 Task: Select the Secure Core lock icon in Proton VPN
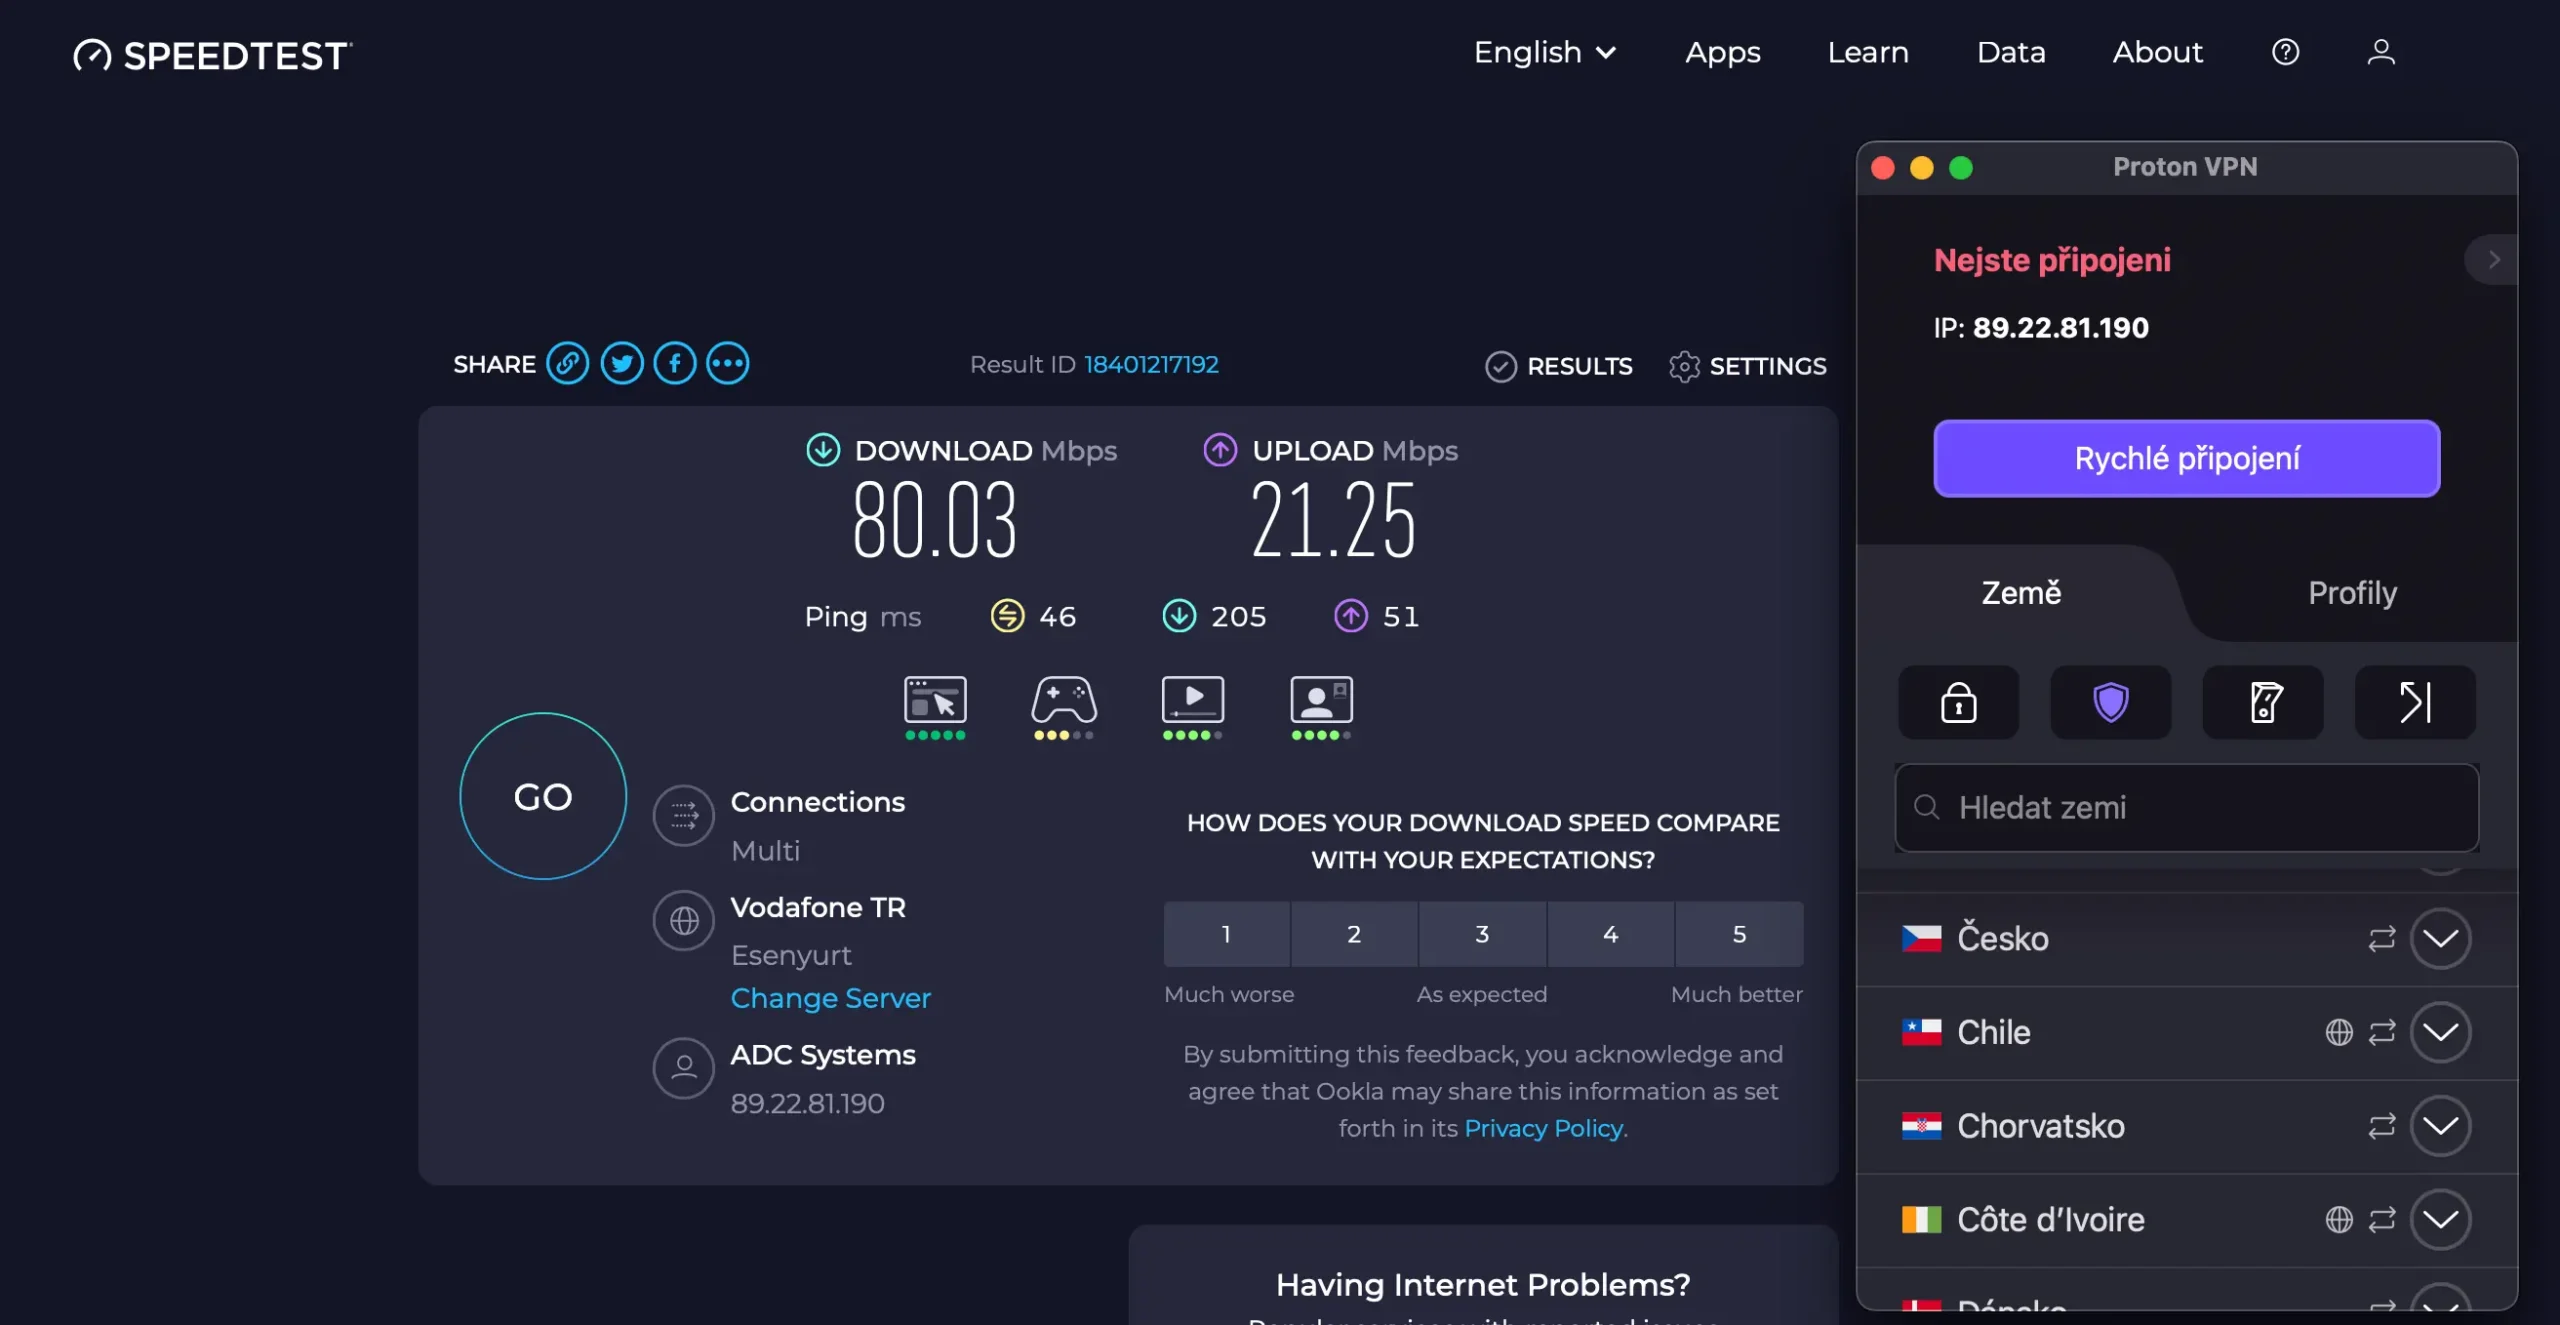pos(1958,702)
